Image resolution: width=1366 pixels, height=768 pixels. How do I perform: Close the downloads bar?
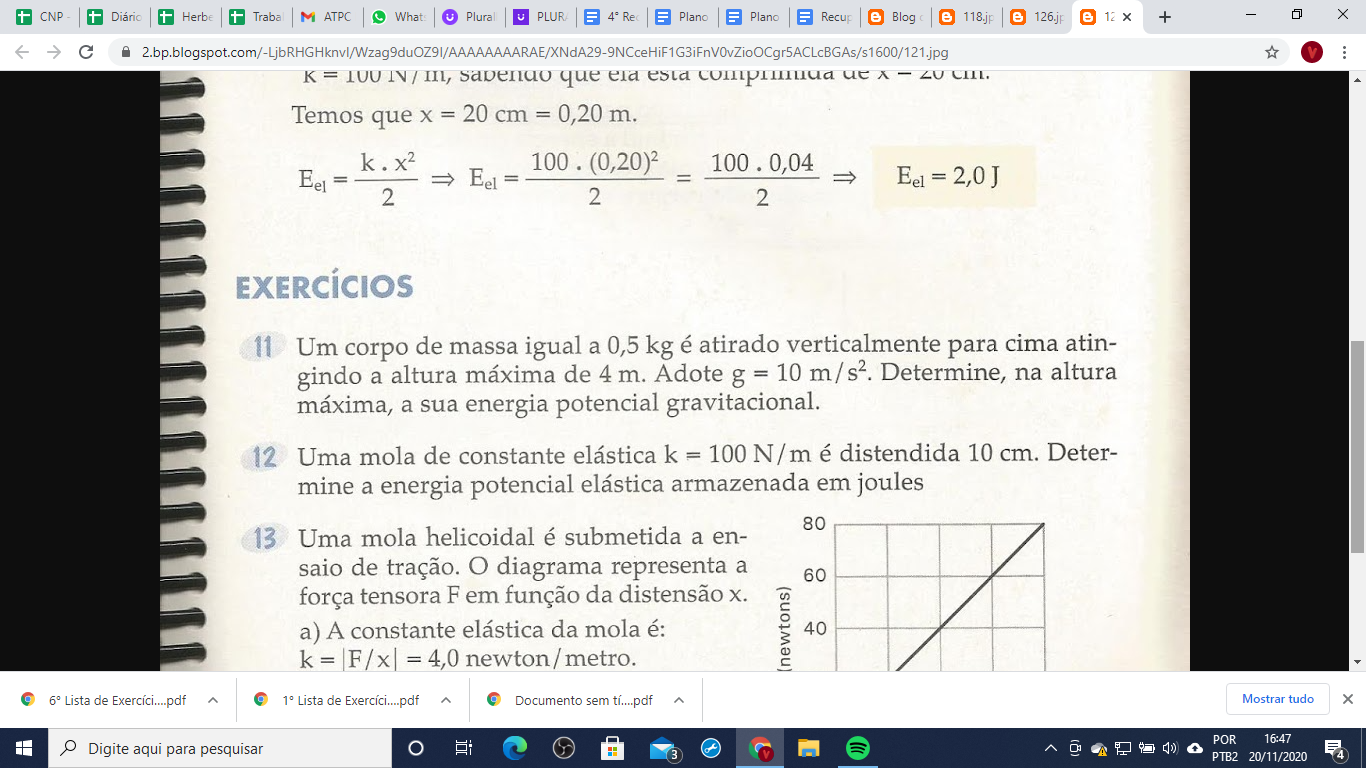[x=1347, y=699]
